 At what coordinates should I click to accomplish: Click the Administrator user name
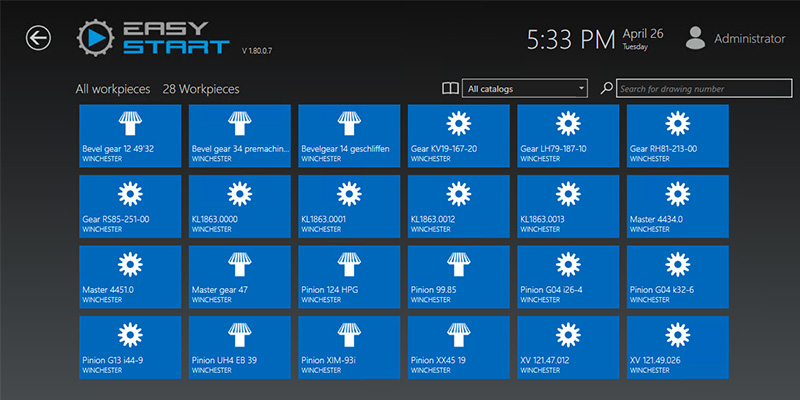(749, 39)
